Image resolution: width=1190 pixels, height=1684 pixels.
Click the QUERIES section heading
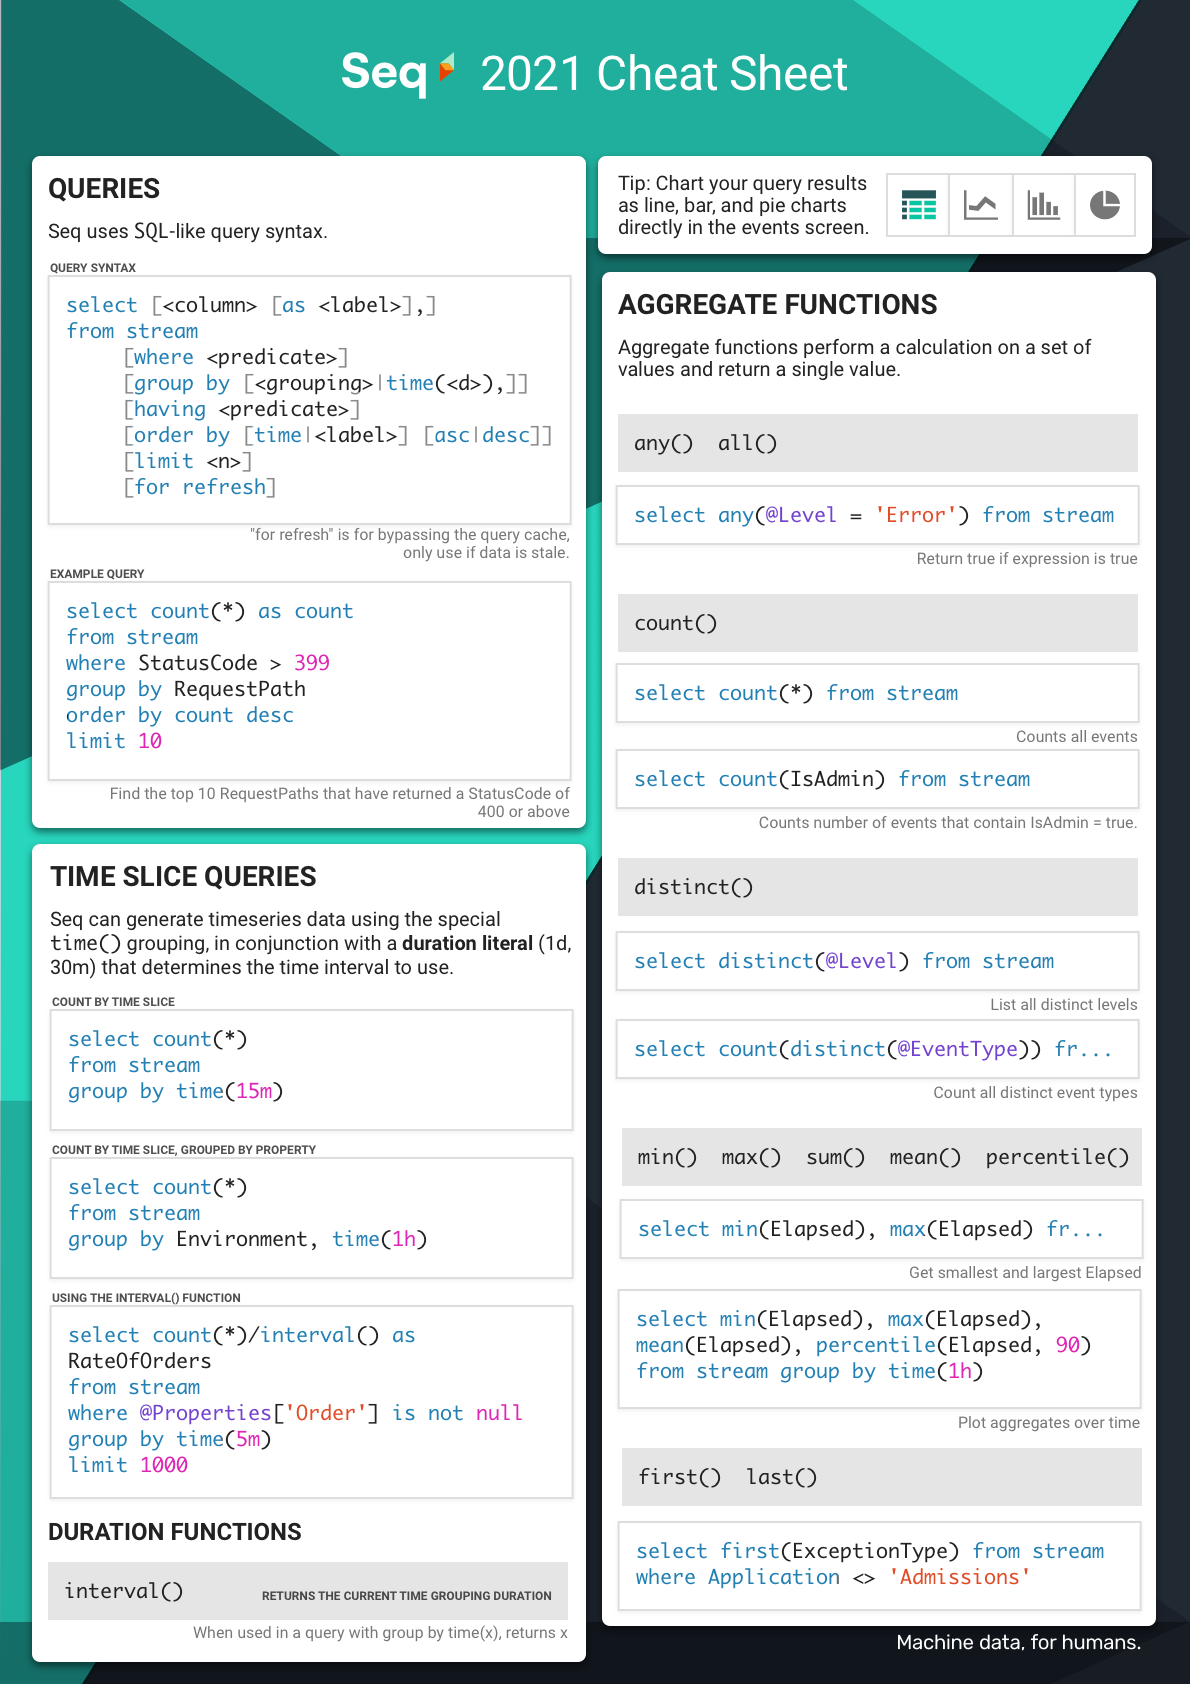click(x=104, y=189)
